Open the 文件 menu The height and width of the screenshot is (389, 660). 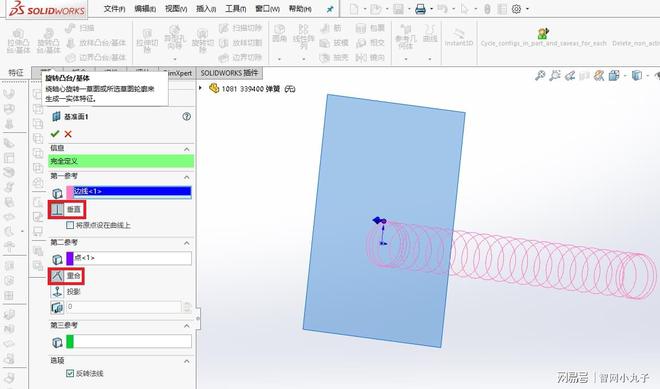click(x=114, y=8)
